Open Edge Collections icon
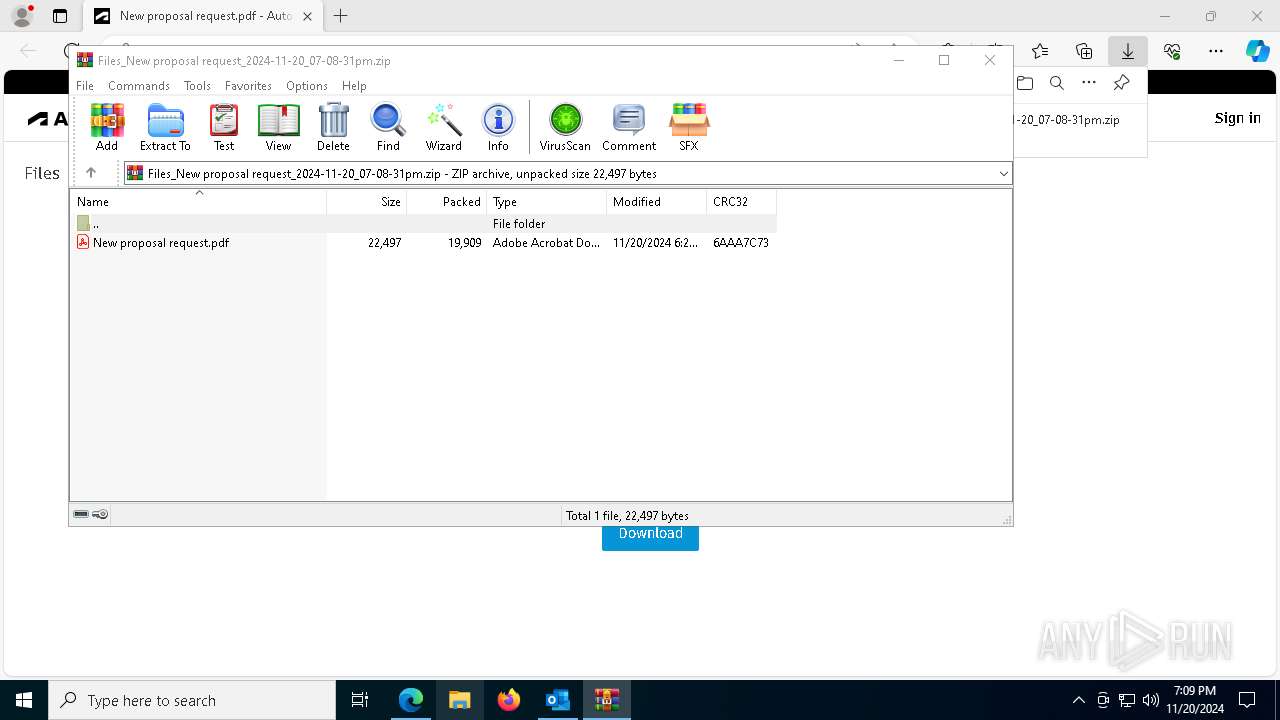The image size is (1280, 720). [x=1084, y=51]
